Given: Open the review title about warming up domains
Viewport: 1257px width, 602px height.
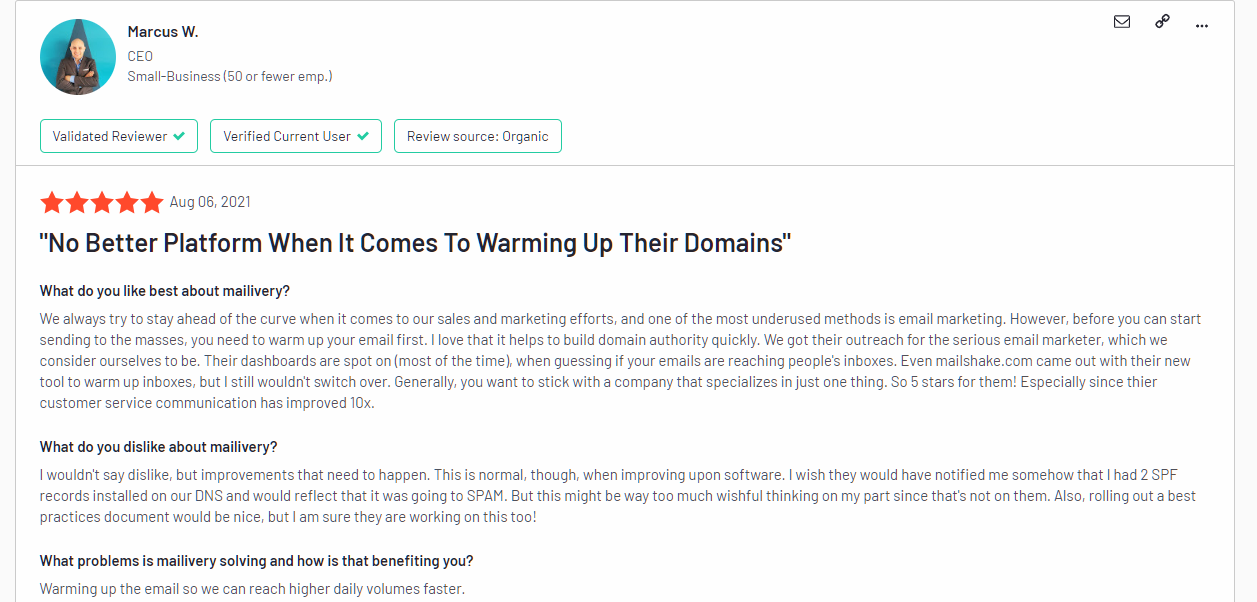Looking at the screenshot, I should coord(415,243).
